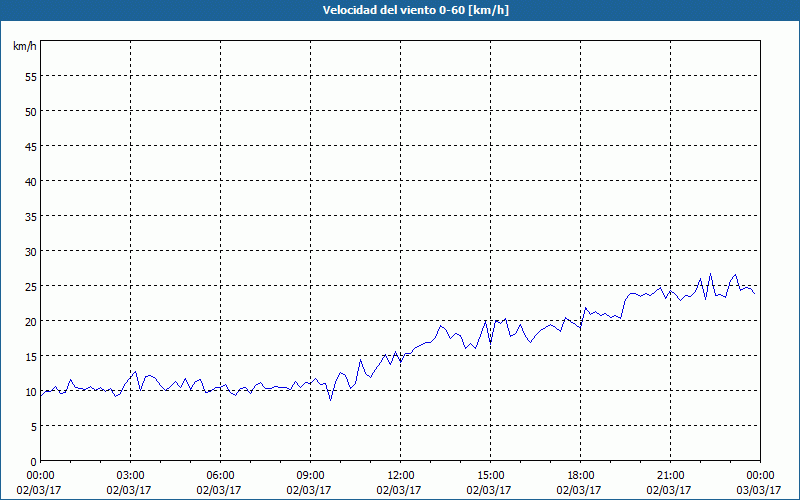Image resolution: width=800 pixels, height=500 pixels.
Task: Click the chart title 'Velocidad del viento 0-60 [km/h]'
Action: click(x=415, y=10)
